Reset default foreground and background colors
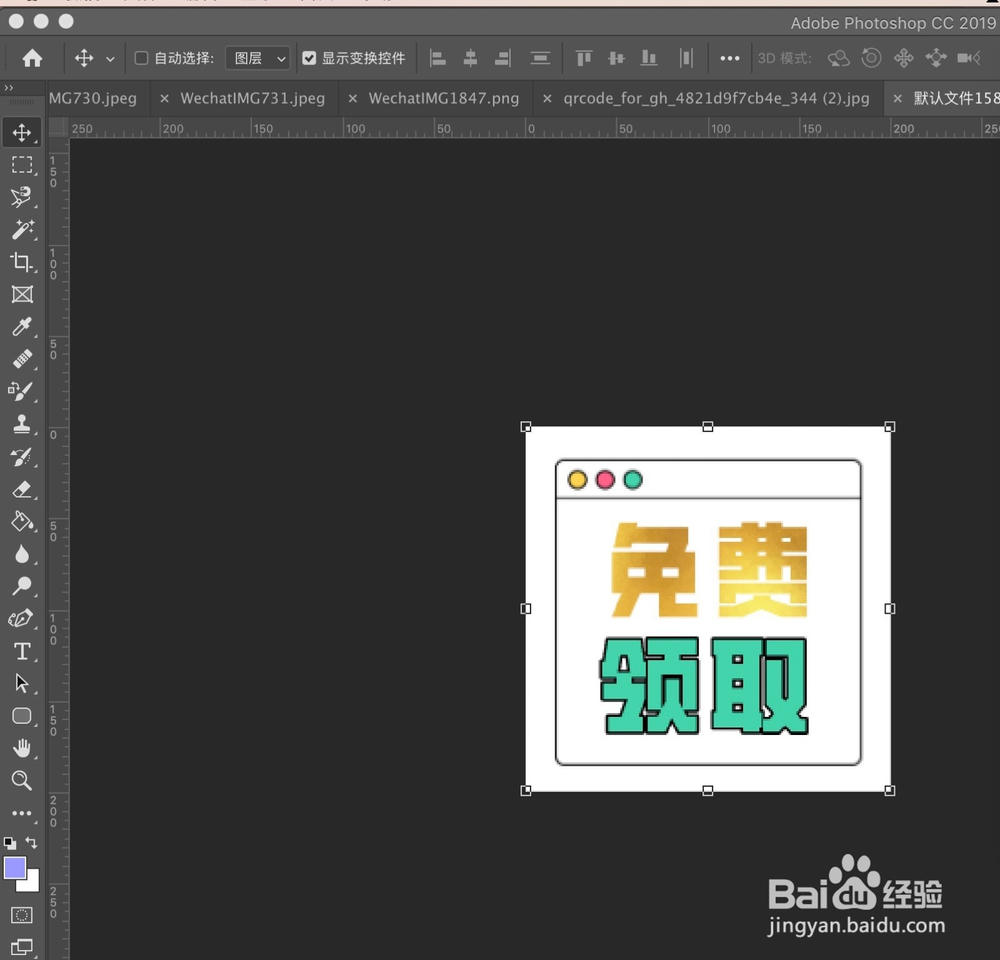The height and width of the screenshot is (960, 1000). point(10,843)
